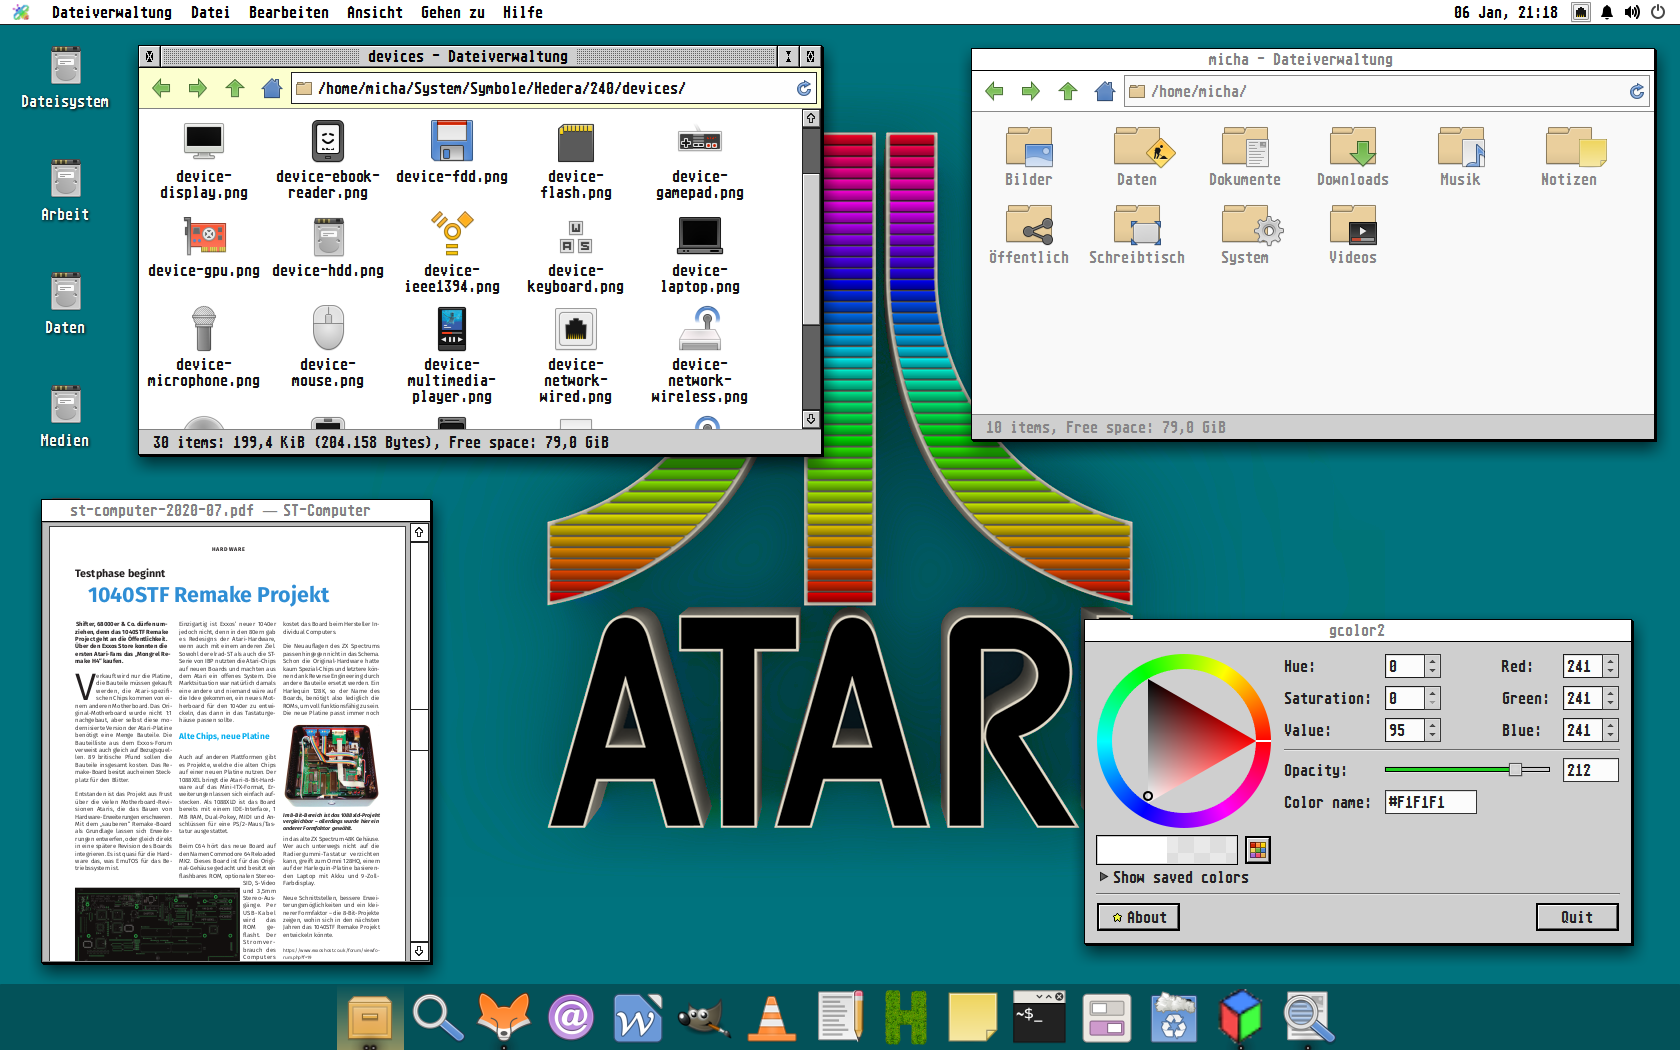Select device-hdd.png file

tap(328, 247)
